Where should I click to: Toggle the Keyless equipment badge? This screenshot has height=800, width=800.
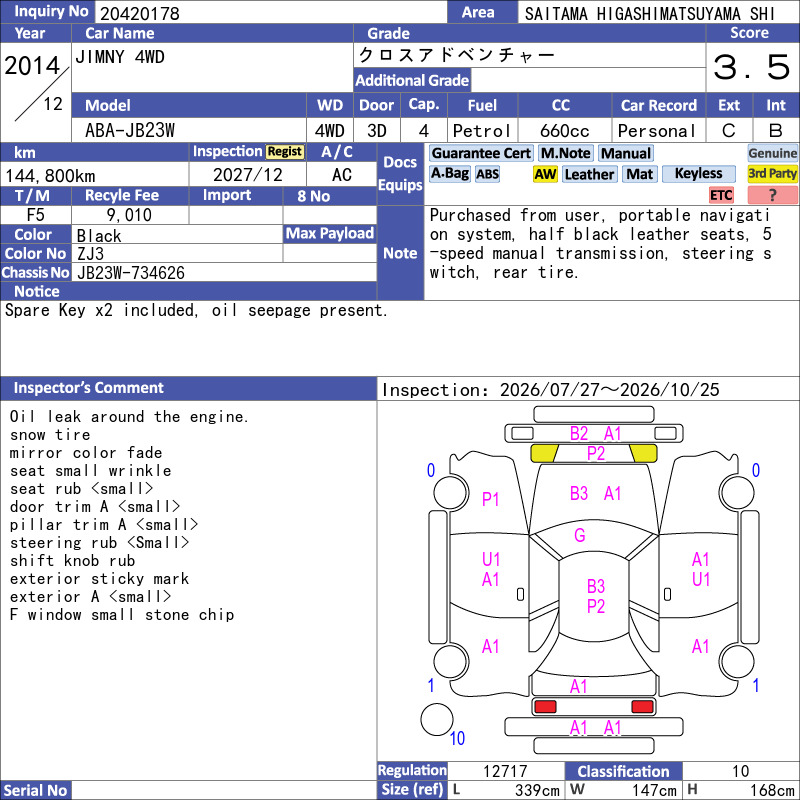pos(698,174)
